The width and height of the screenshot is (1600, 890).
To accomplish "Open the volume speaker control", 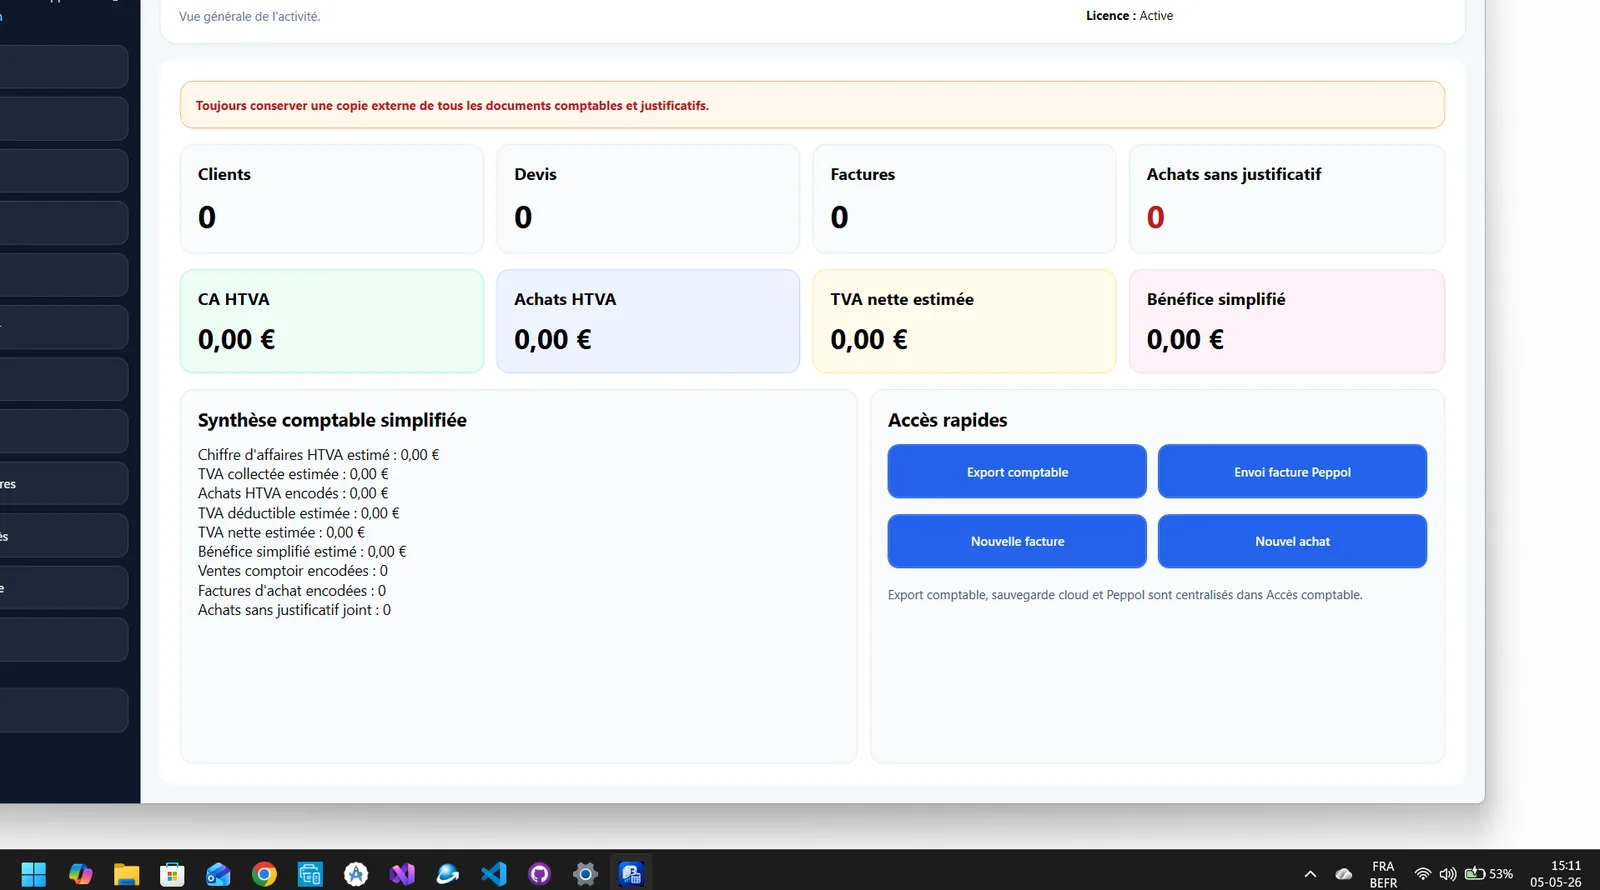I will pos(1447,874).
